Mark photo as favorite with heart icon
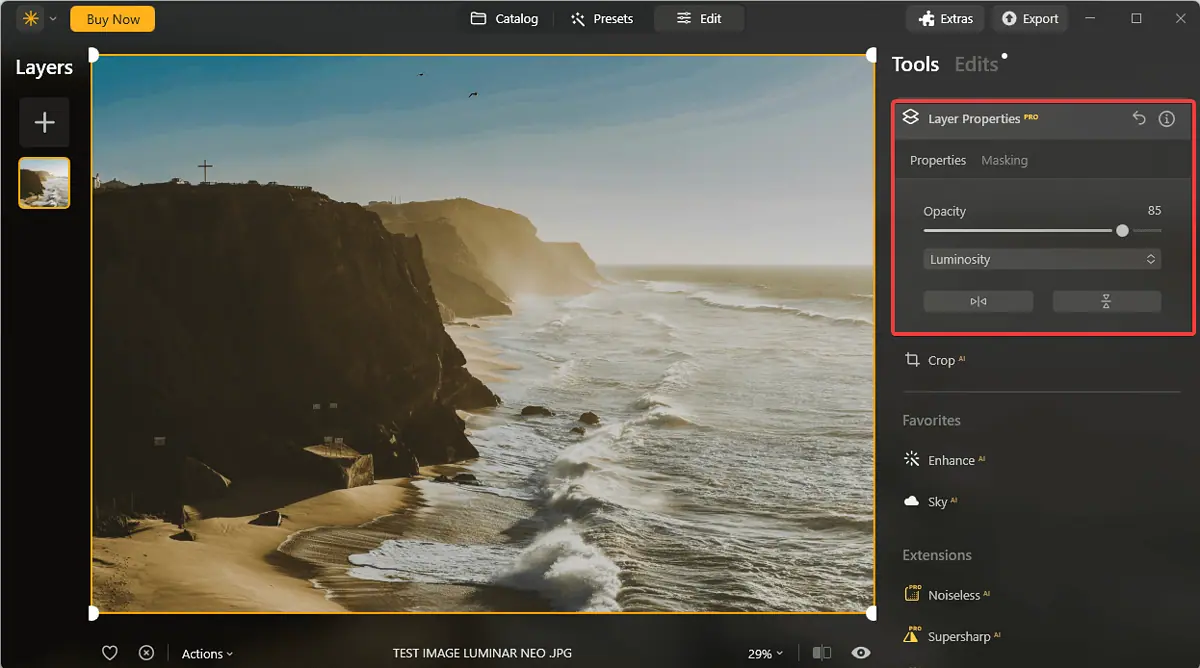 pos(110,653)
